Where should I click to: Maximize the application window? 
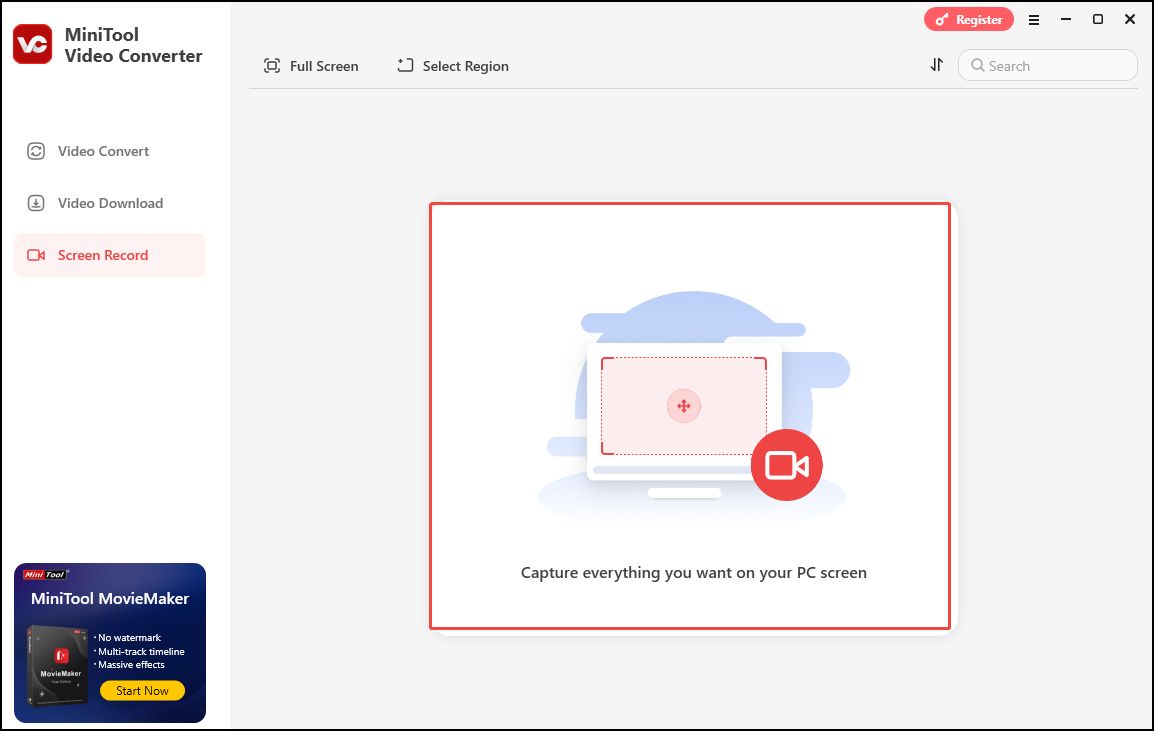pyautogui.click(x=1097, y=19)
